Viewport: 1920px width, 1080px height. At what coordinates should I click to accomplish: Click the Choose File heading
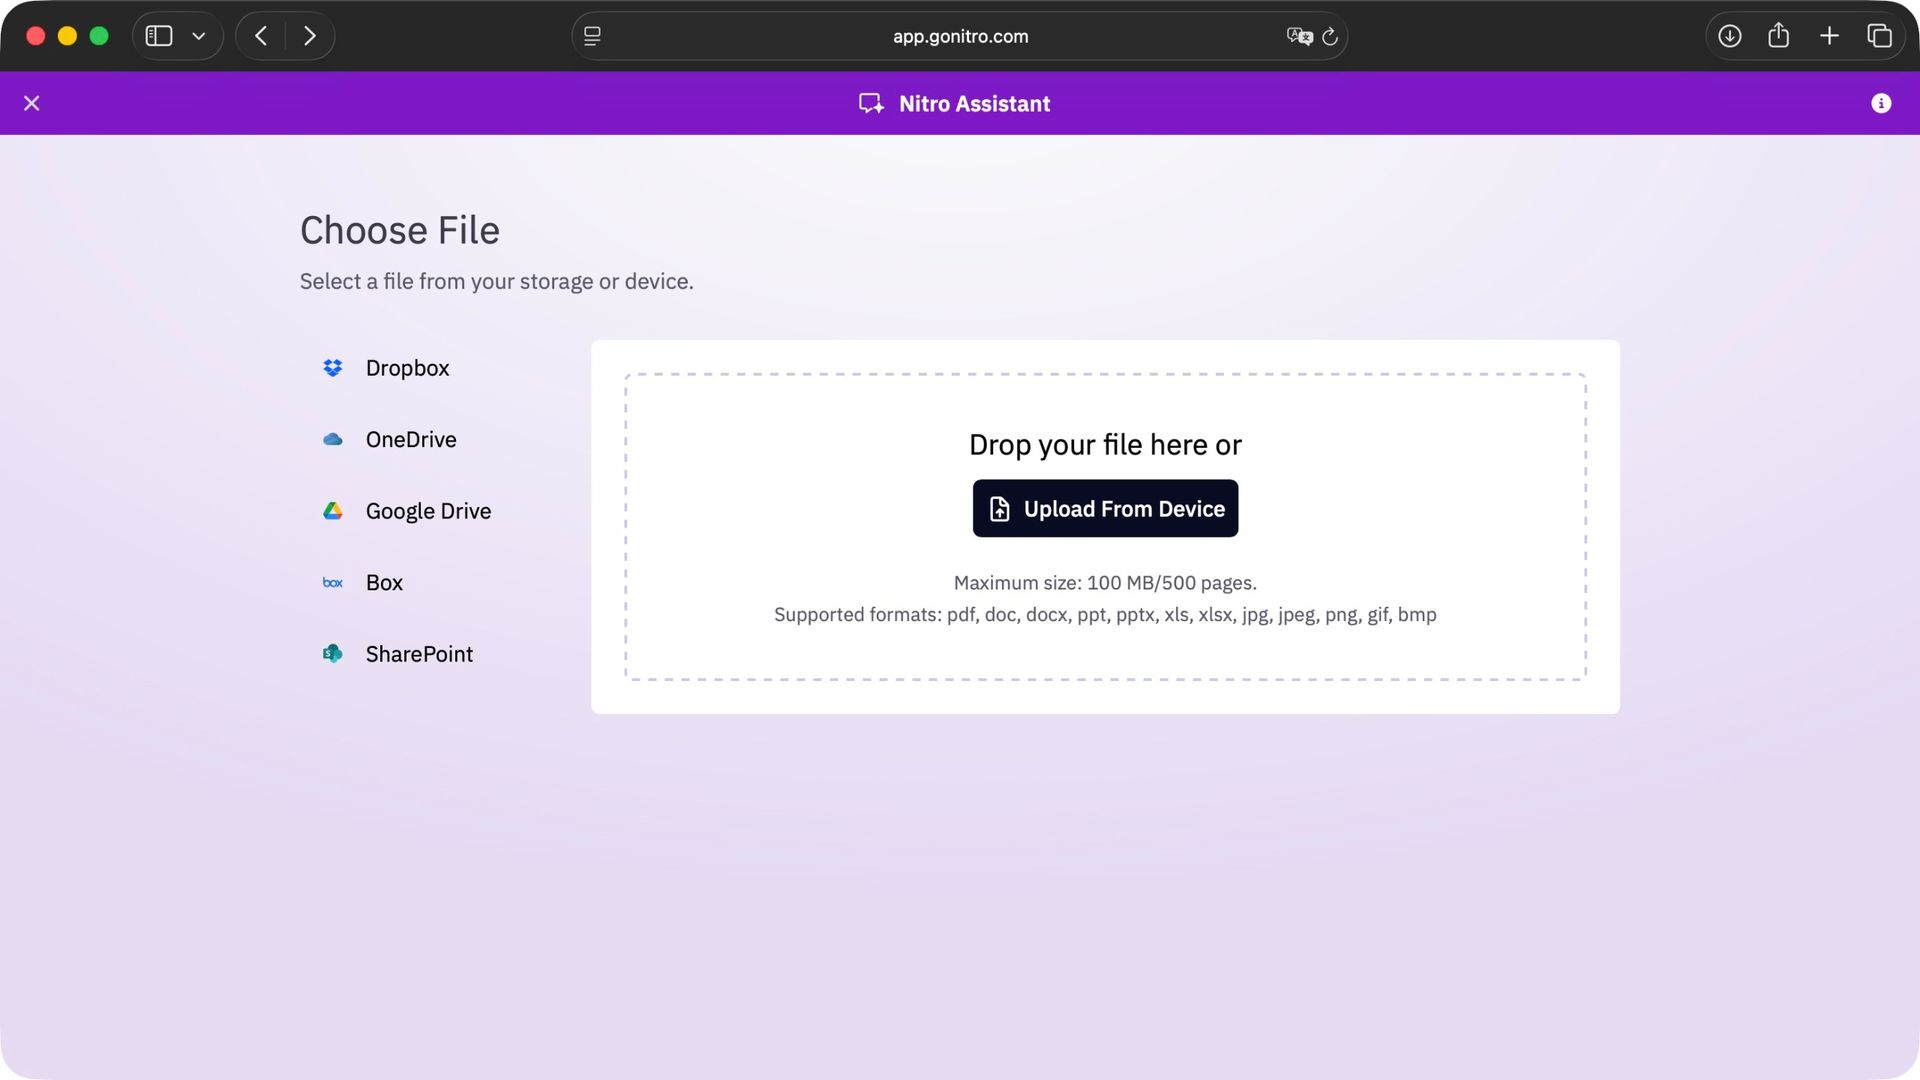(x=400, y=230)
